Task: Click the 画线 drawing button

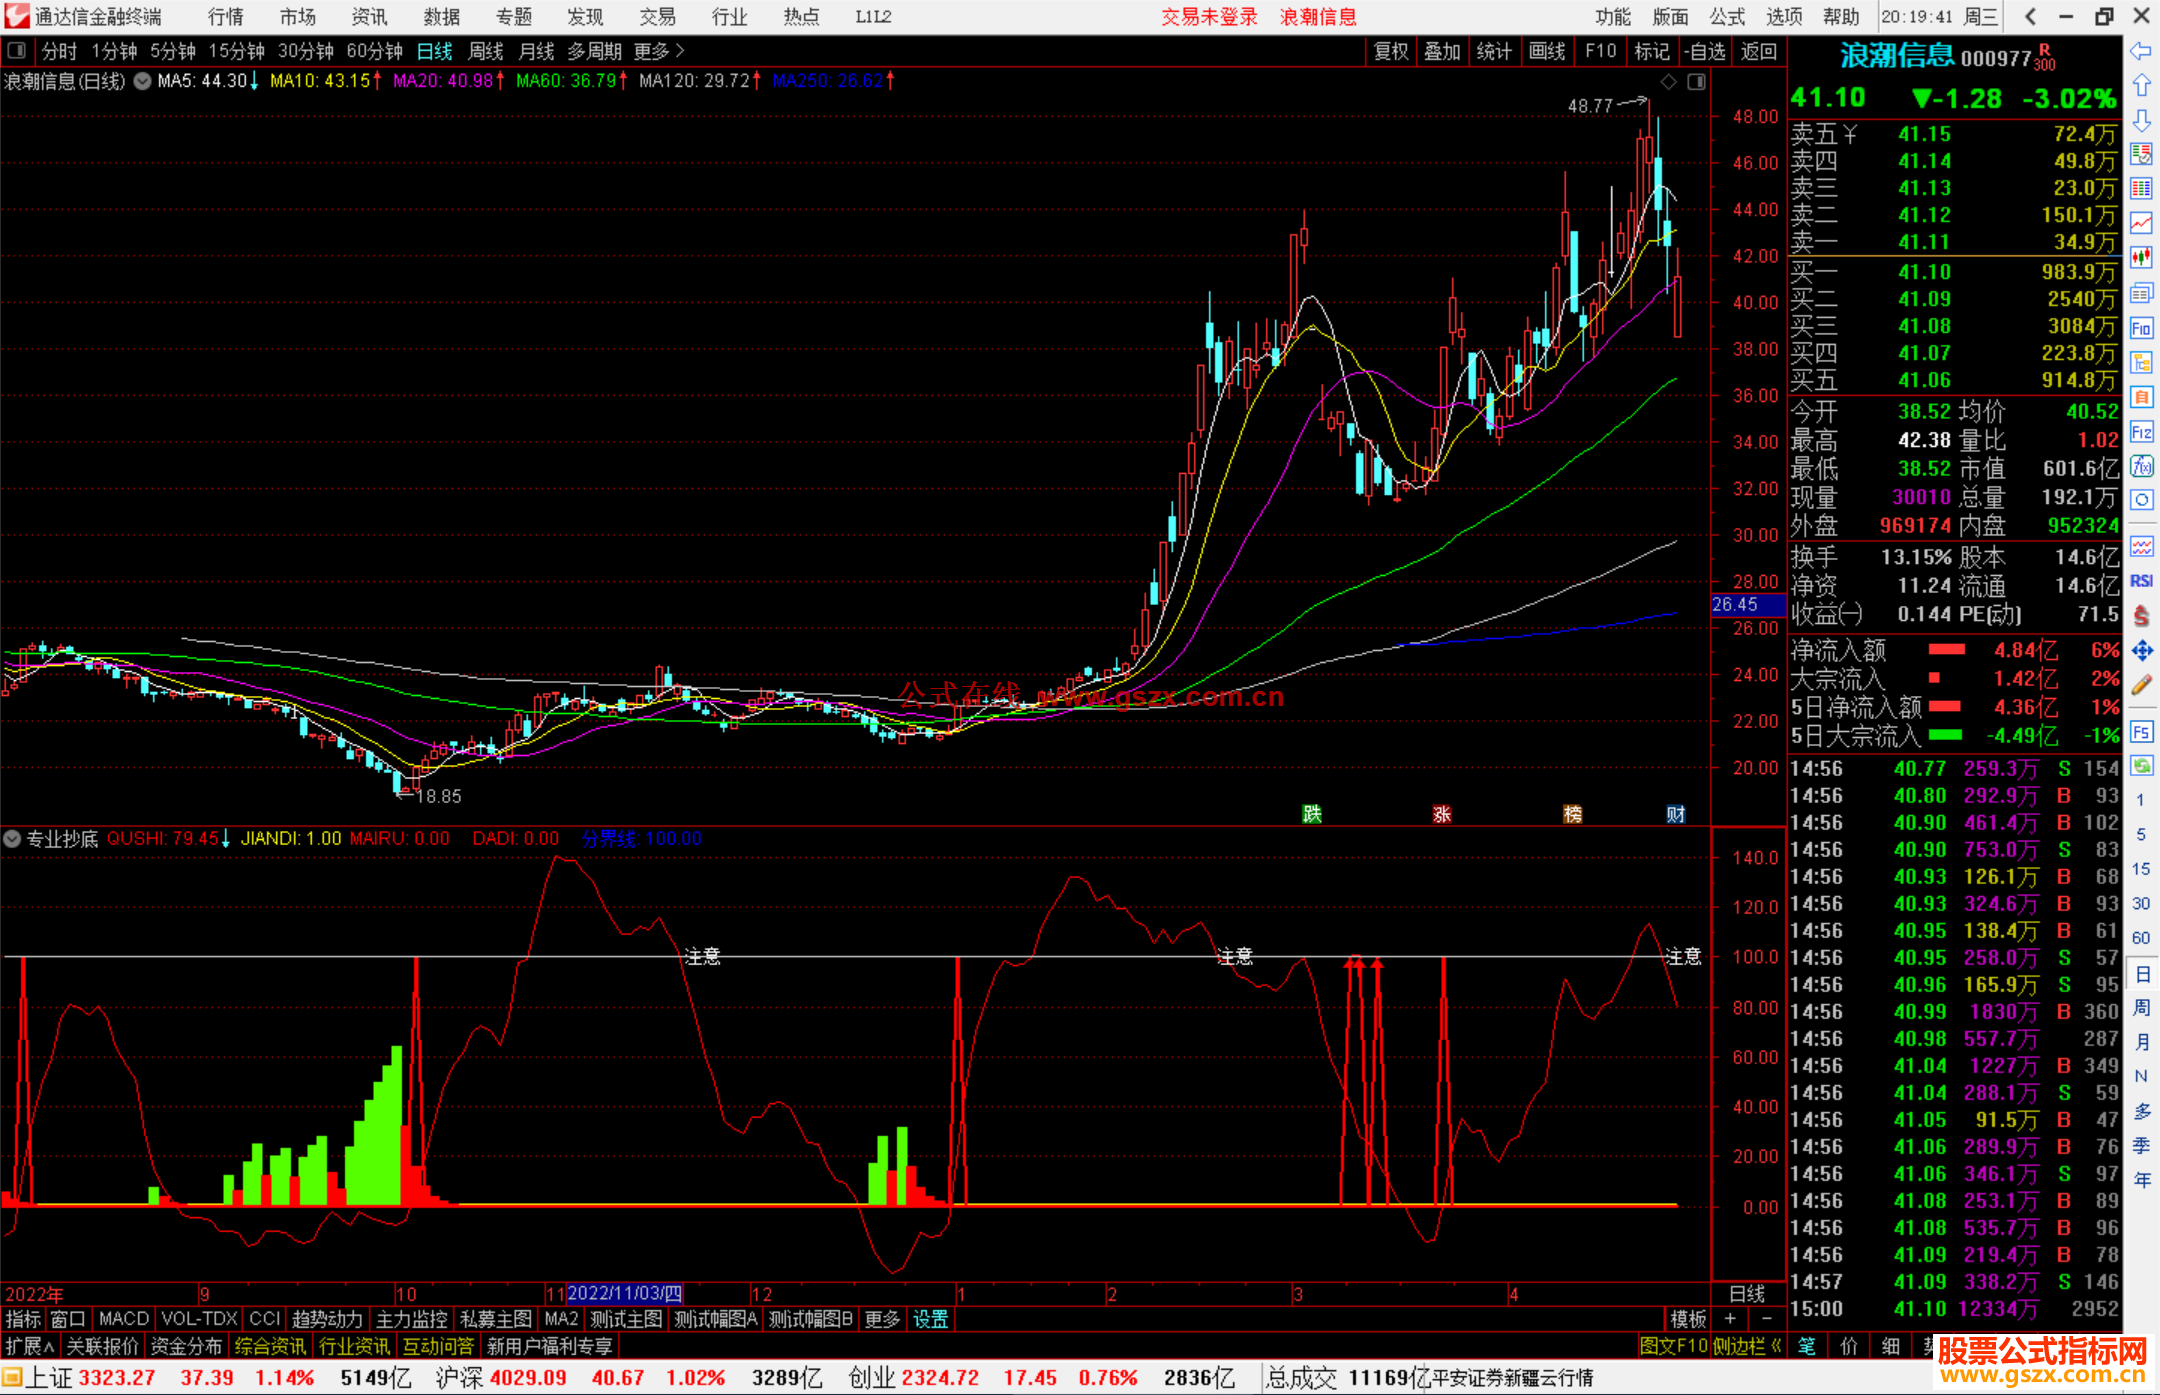Action: [1547, 51]
